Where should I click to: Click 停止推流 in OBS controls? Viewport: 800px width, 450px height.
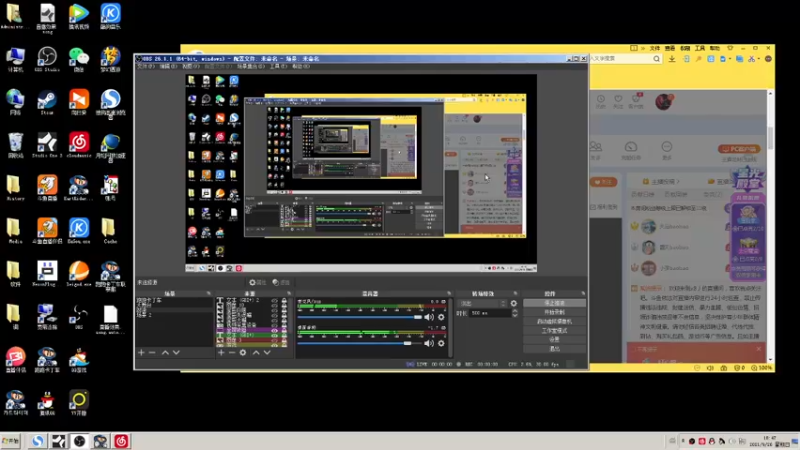(x=554, y=303)
